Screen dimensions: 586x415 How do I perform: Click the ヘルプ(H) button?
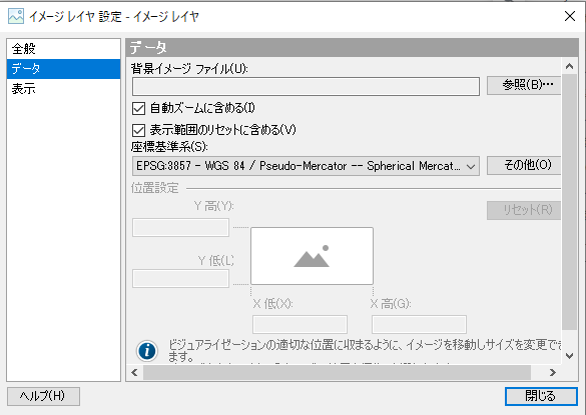43,396
